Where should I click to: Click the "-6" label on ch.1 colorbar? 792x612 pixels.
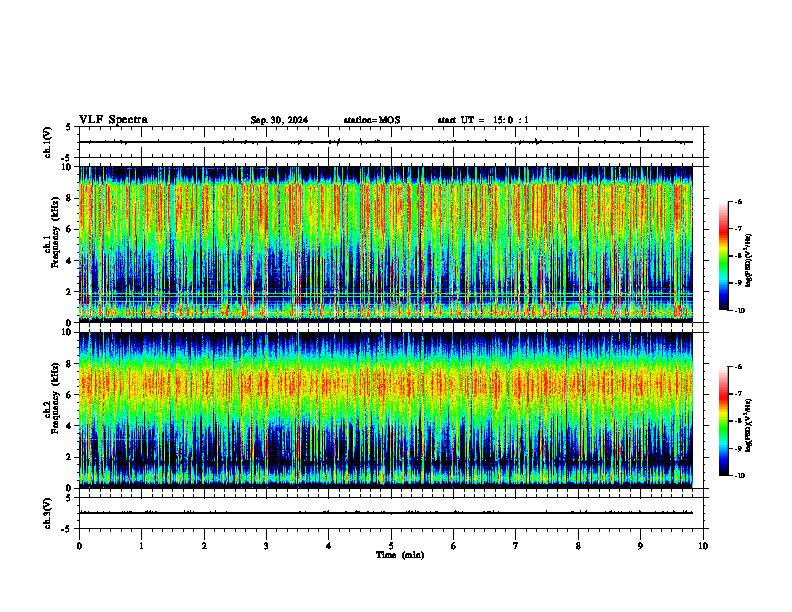[x=738, y=201]
